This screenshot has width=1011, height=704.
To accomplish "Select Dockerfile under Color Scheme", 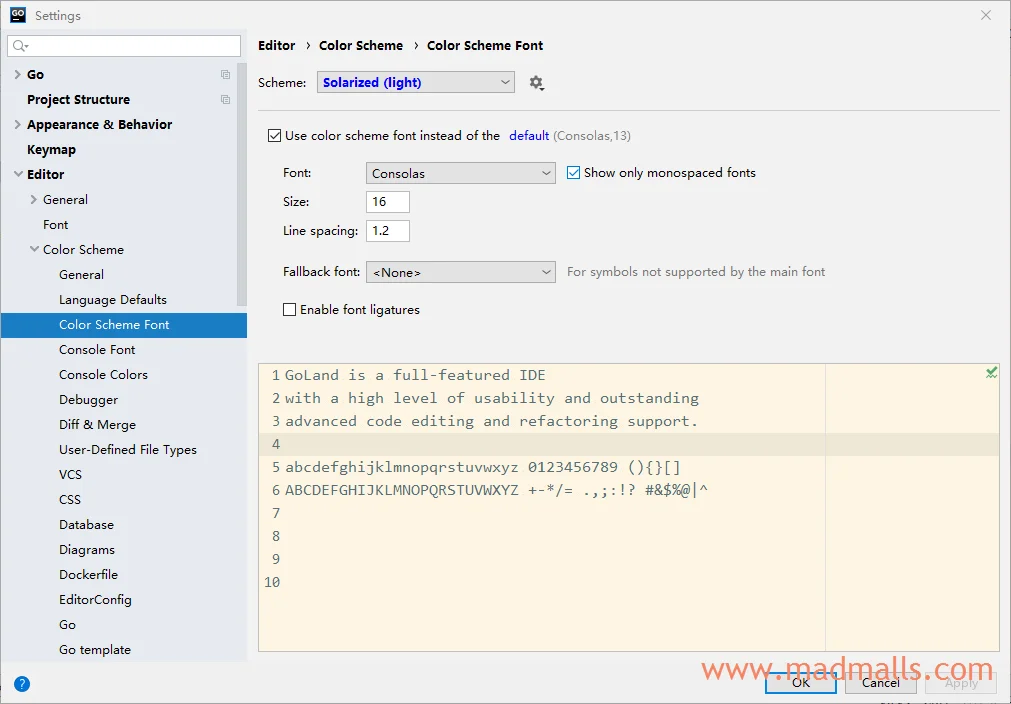I will click(88, 574).
